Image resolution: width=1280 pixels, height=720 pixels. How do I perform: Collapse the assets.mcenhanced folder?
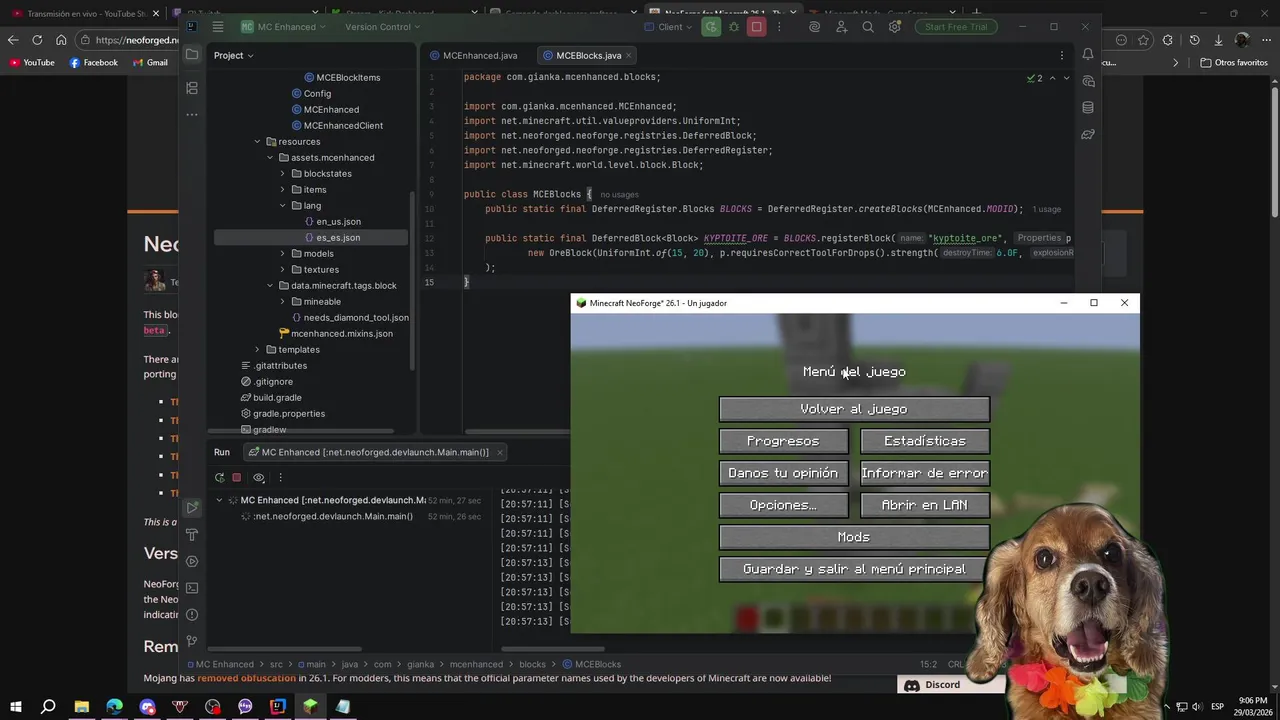[x=270, y=158]
